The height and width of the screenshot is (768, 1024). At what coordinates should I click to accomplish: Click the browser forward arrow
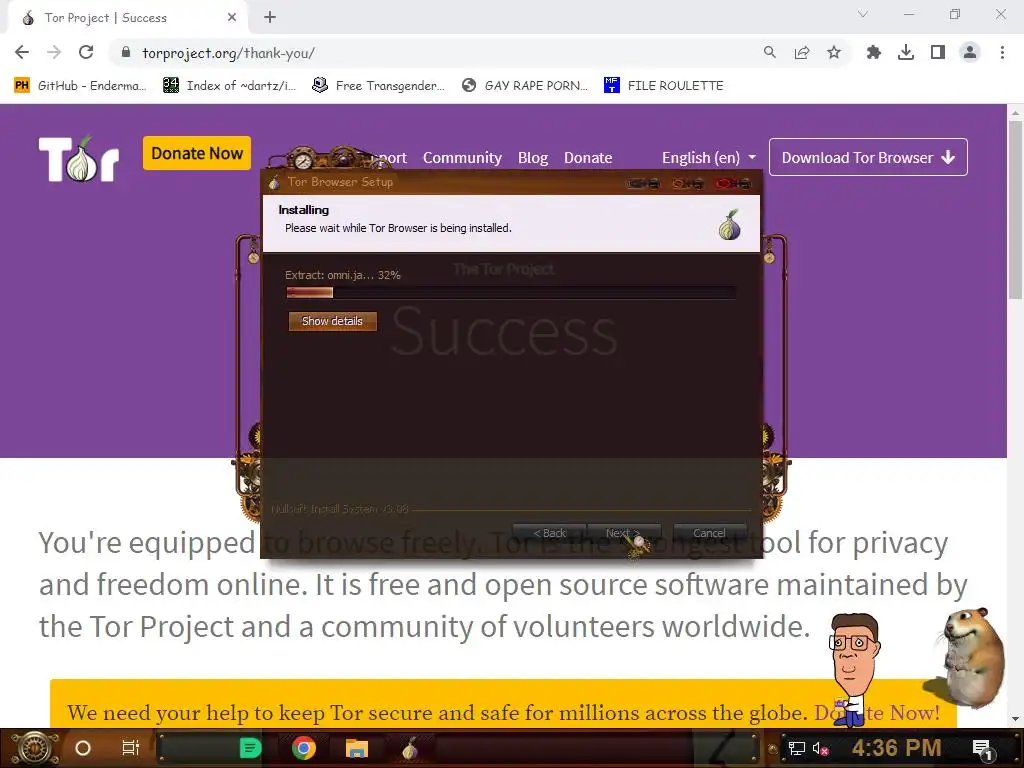tap(54, 52)
